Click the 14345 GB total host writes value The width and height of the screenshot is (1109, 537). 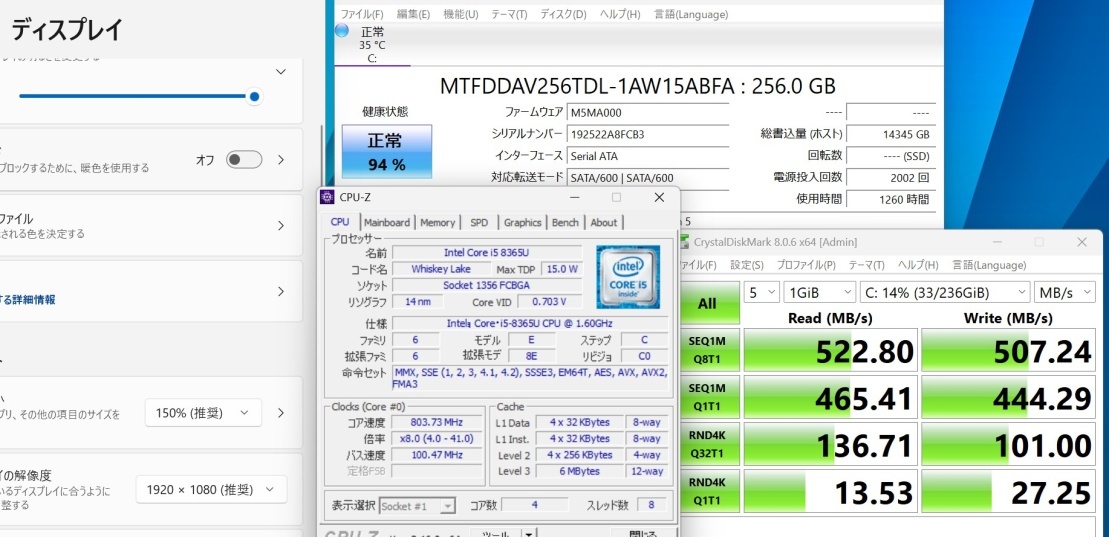pos(890,134)
